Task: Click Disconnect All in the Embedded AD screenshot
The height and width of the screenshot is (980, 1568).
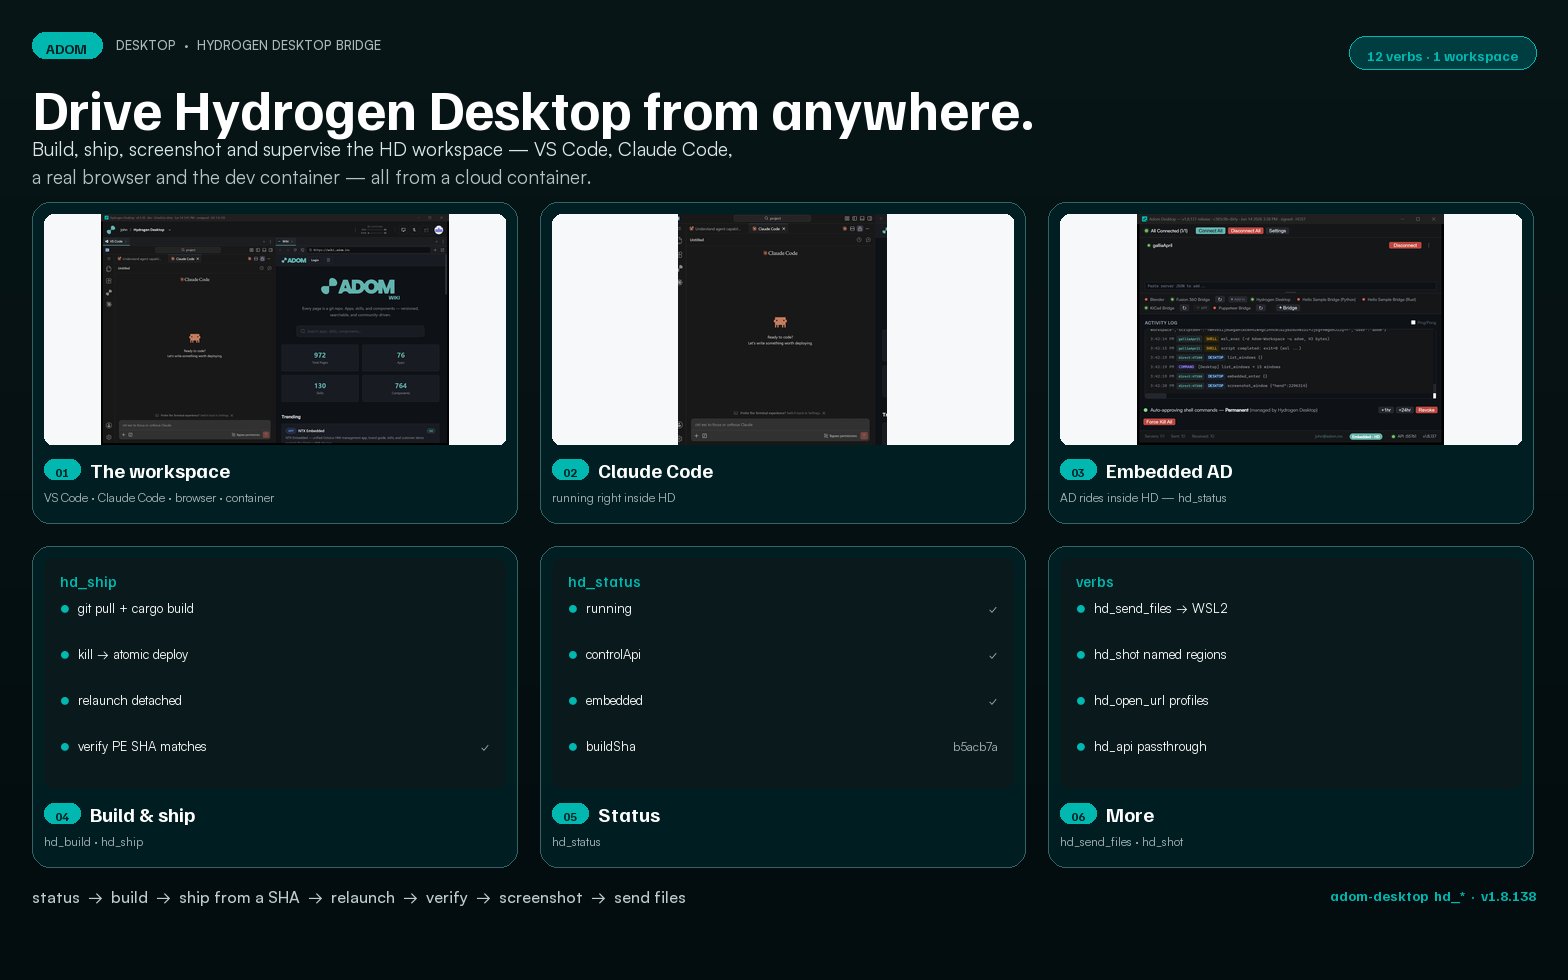Action: [x=1245, y=231]
